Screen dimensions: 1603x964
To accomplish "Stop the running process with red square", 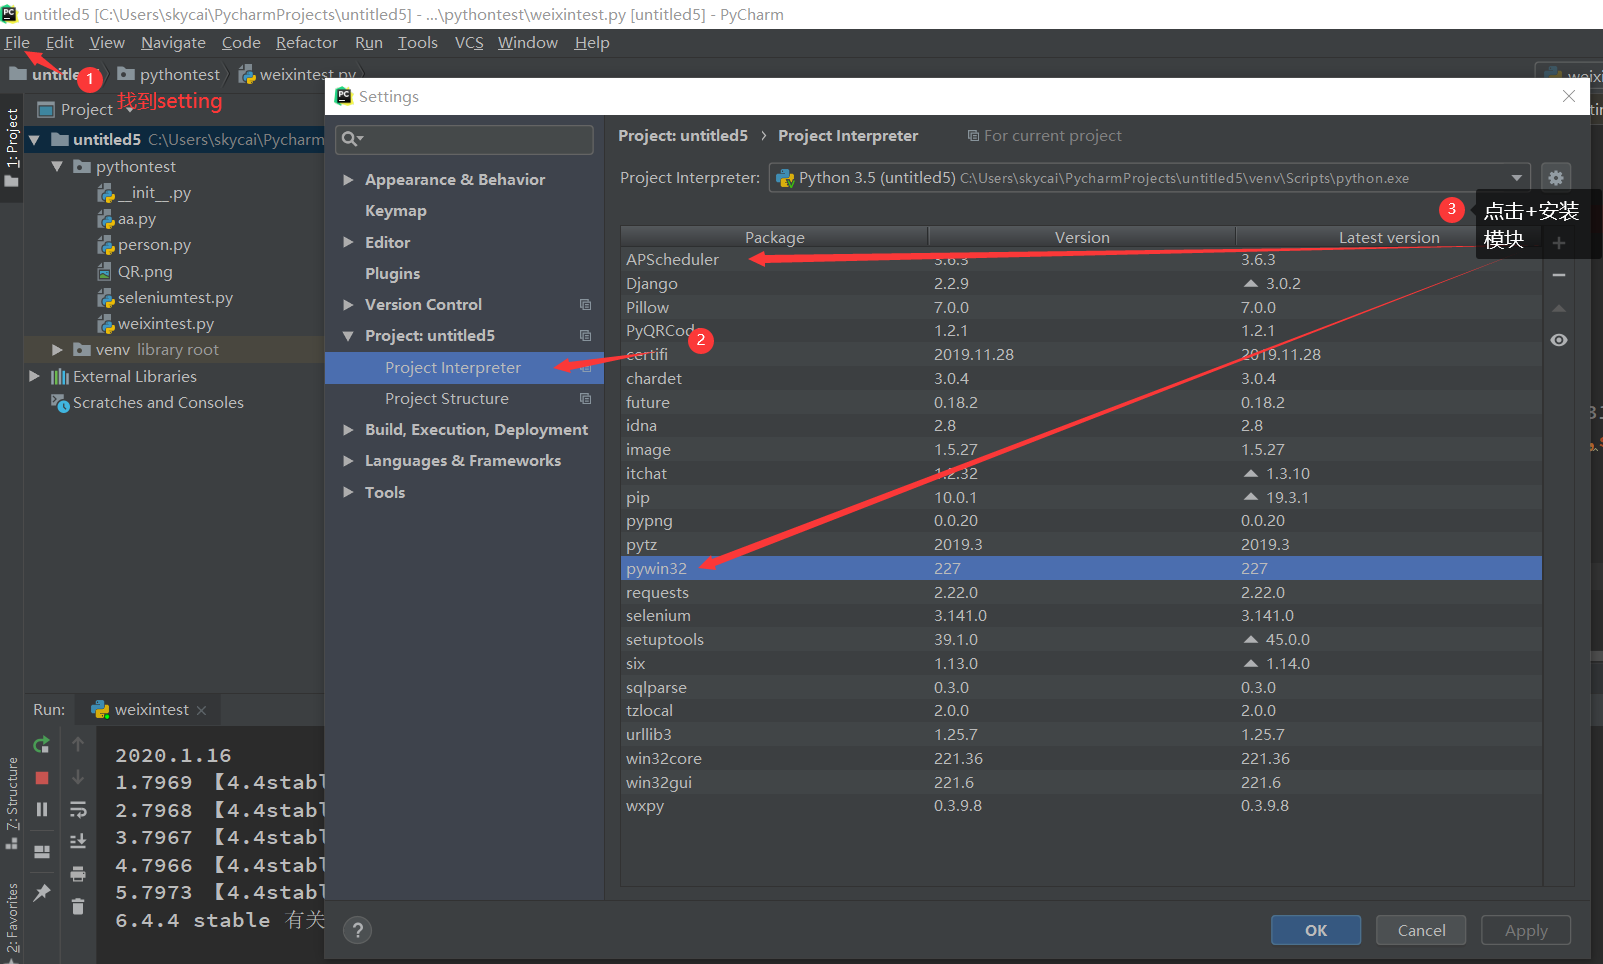I will [x=42, y=778].
